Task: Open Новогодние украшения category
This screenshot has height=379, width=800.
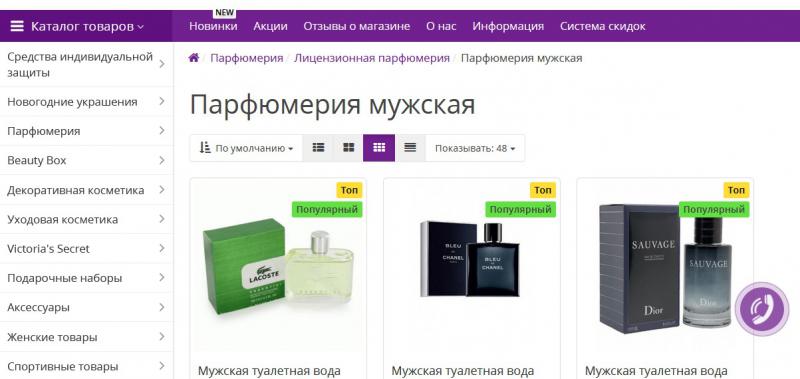Action: pyautogui.click(x=72, y=102)
